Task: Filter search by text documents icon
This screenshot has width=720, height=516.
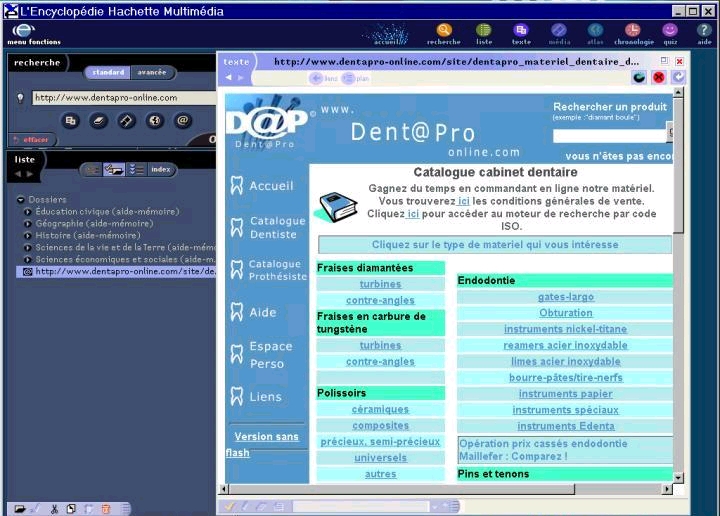Action: [70, 121]
